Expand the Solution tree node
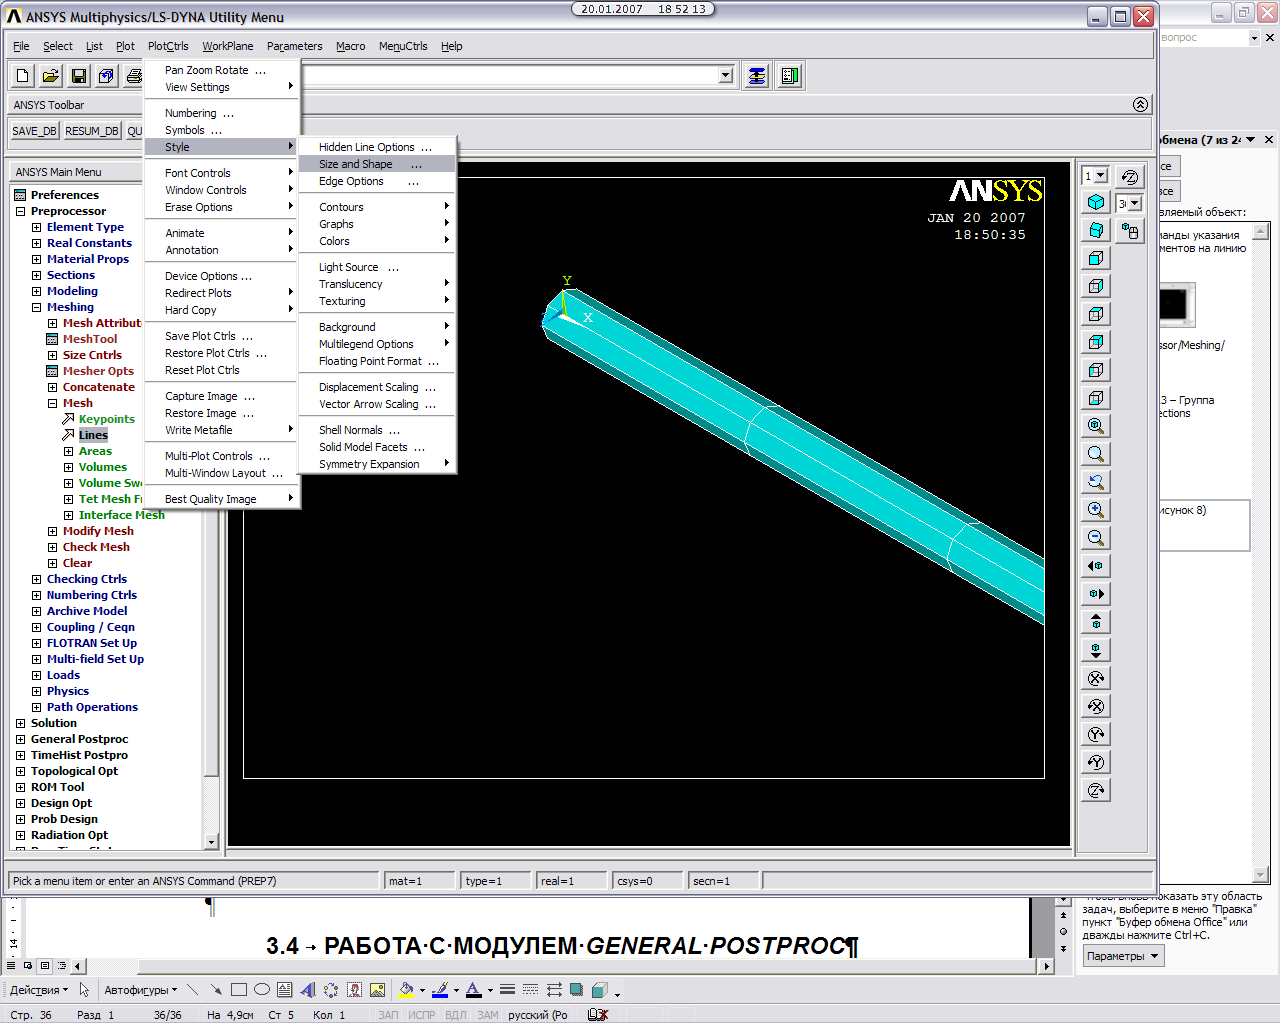The width and height of the screenshot is (1280, 1024). [x=20, y=723]
